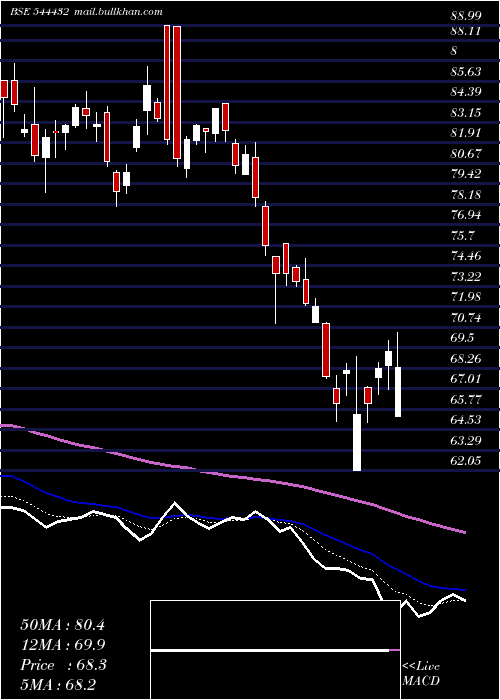Click the 74.46 price axis label

coord(466,256)
